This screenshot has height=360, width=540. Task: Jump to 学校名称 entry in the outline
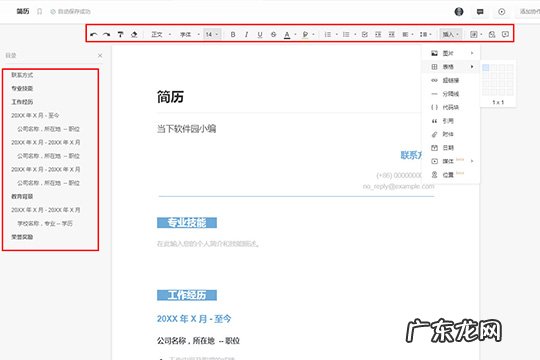[45, 224]
